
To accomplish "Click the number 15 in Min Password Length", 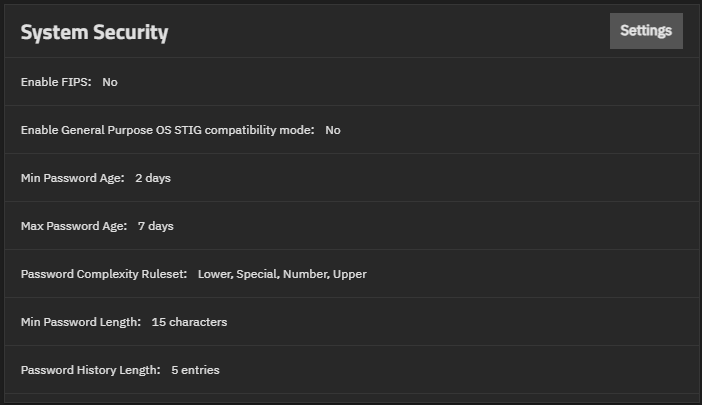I will click(x=158, y=322).
